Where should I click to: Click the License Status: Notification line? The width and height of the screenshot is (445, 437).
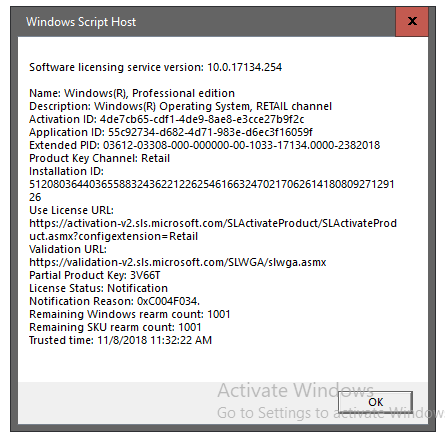(98, 288)
